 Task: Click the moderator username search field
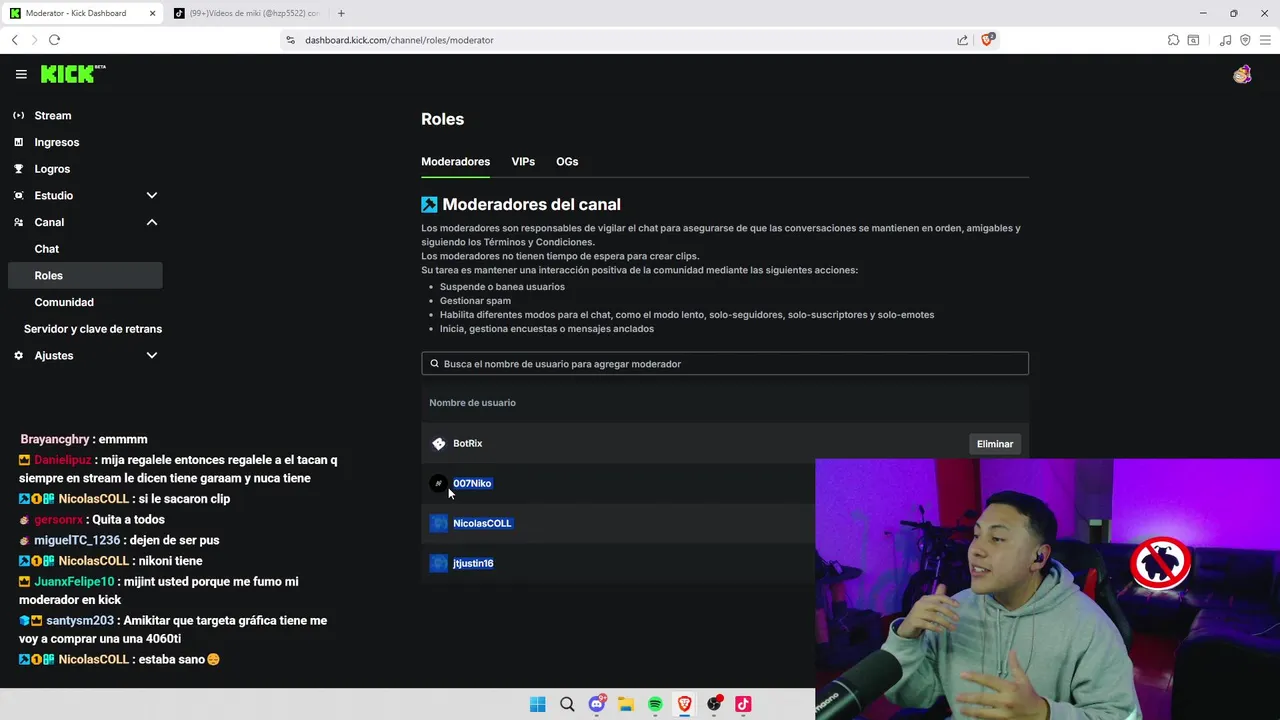(x=725, y=364)
